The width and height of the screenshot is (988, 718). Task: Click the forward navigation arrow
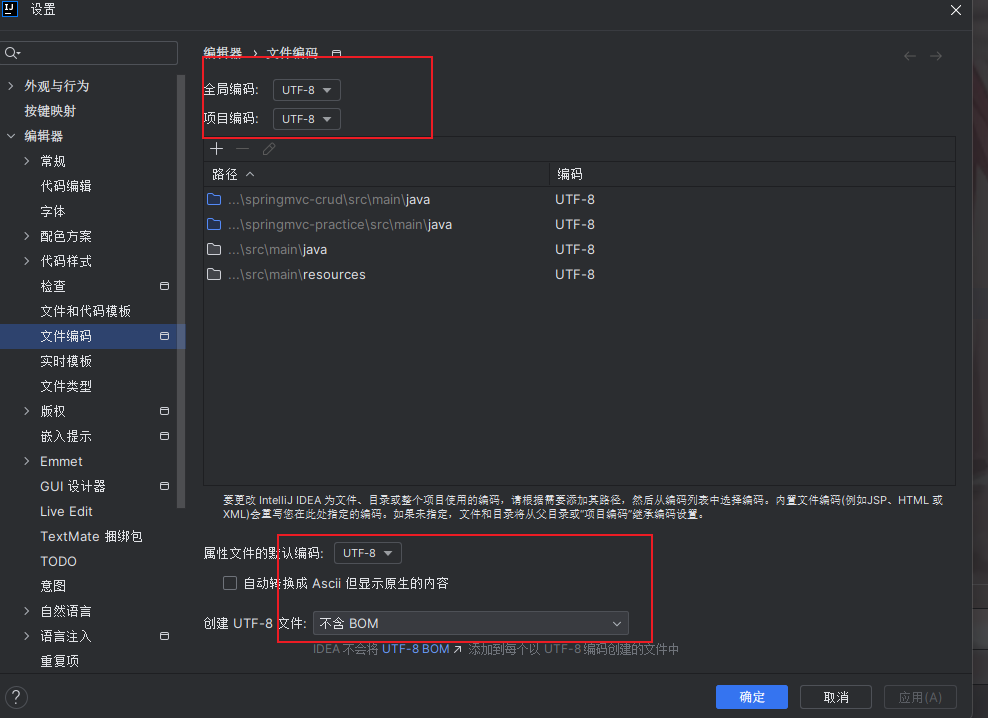937,56
